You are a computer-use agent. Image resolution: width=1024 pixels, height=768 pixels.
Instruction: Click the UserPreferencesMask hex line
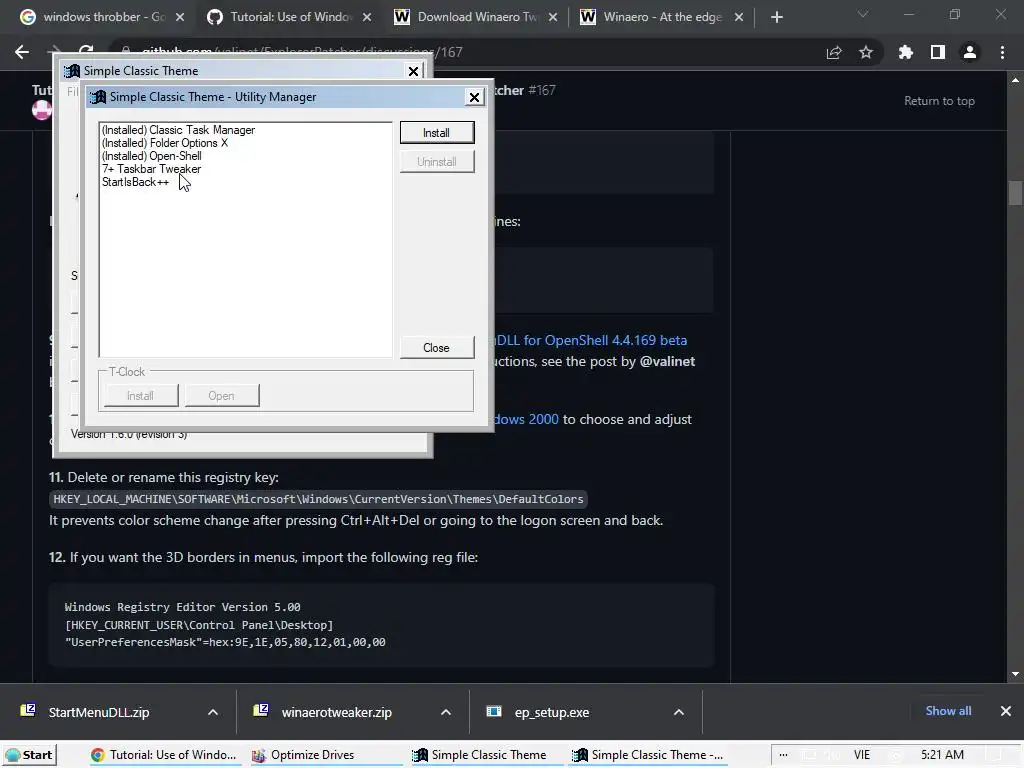225,642
